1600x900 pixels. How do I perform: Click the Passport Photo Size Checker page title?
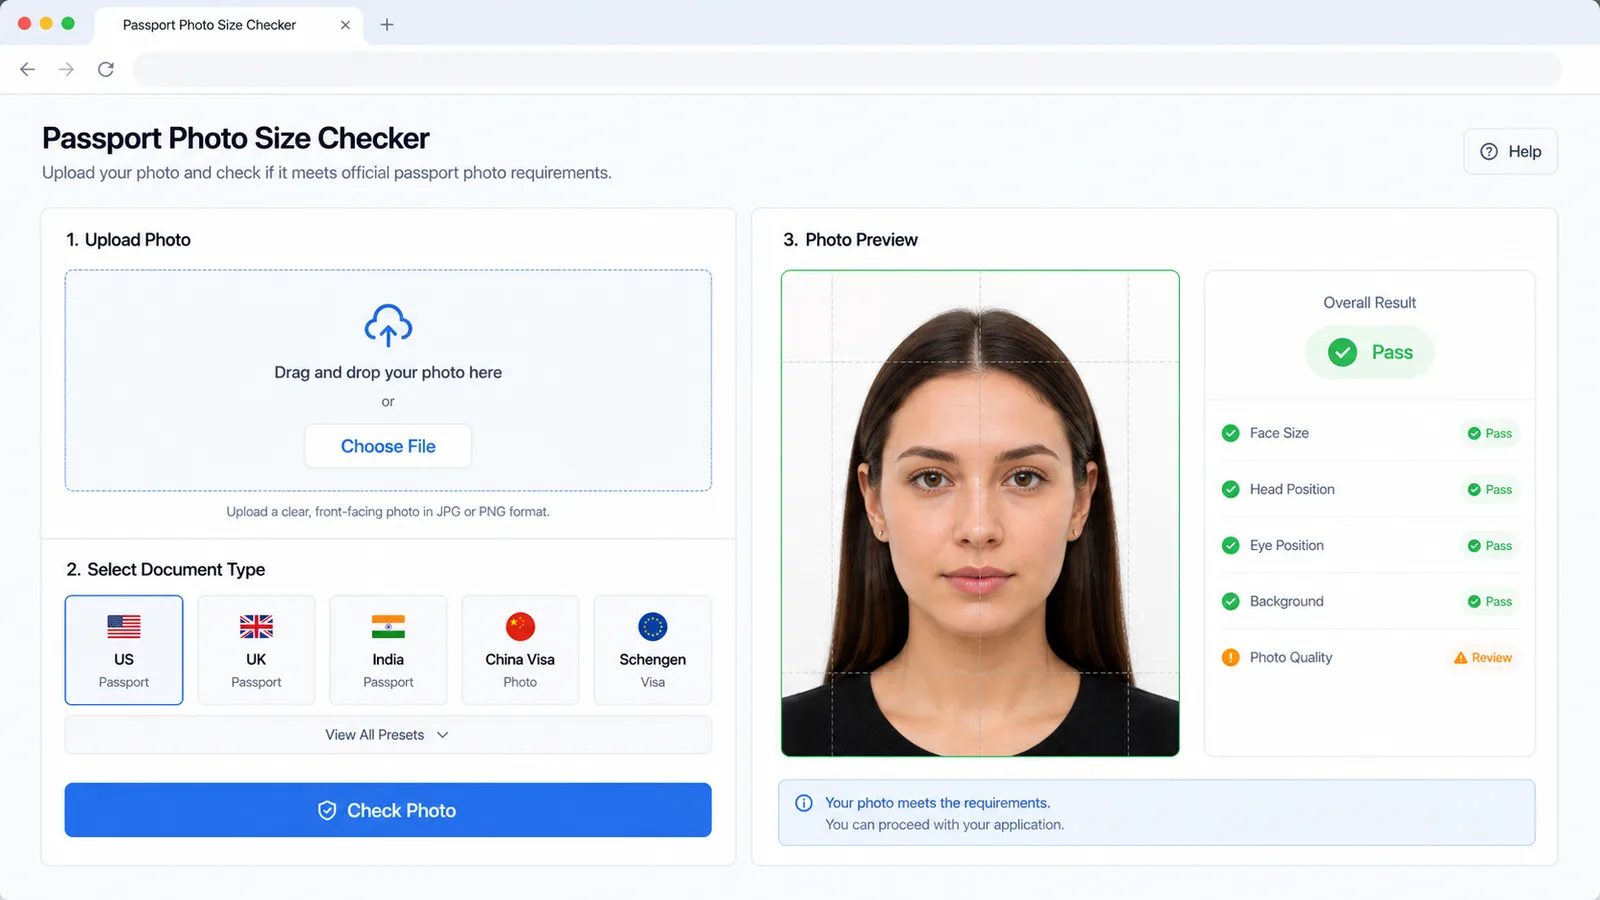pos(236,138)
